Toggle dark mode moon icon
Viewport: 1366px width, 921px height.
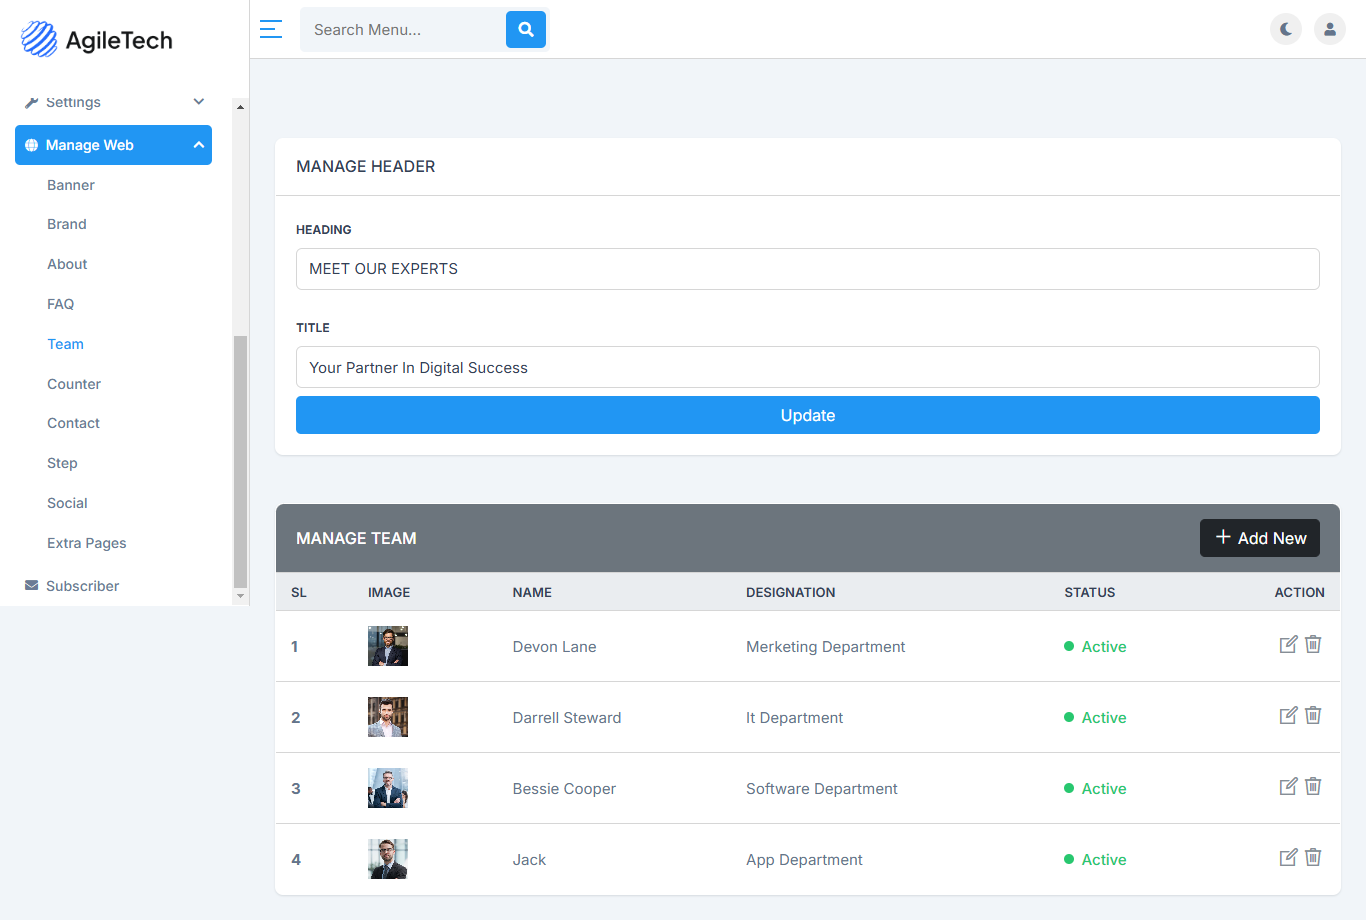tap(1286, 29)
